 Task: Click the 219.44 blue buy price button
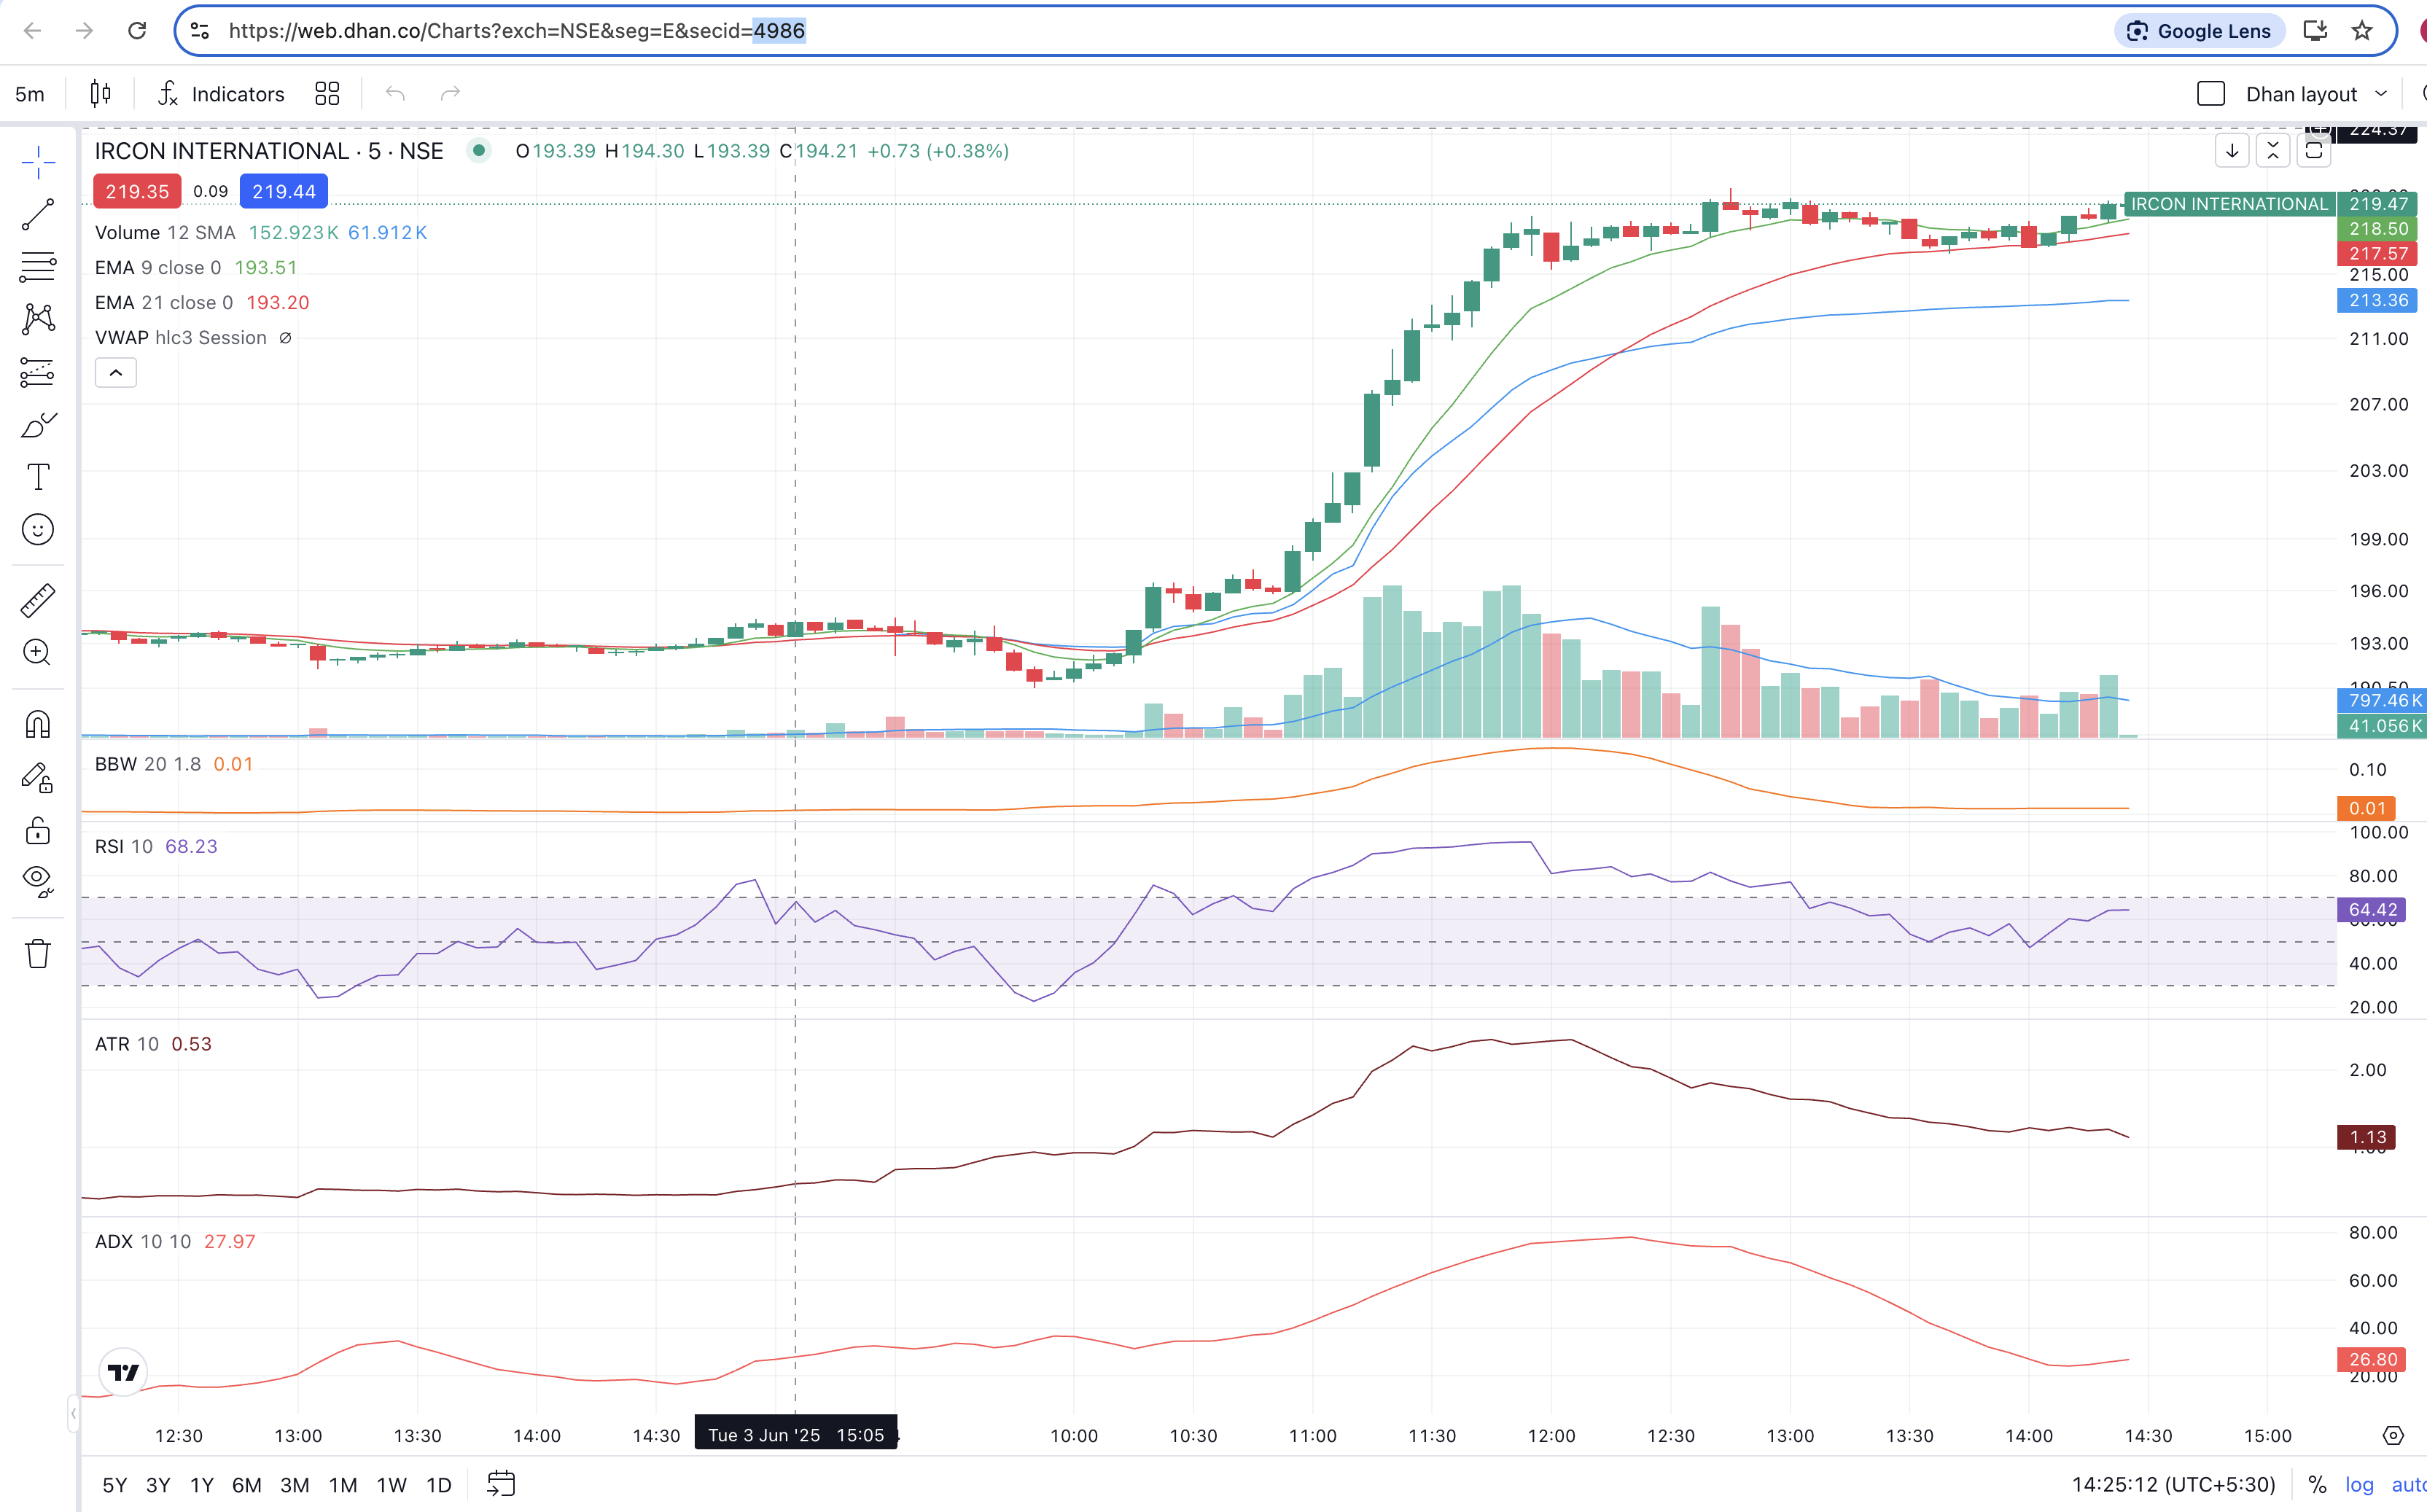pyautogui.click(x=284, y=192)
